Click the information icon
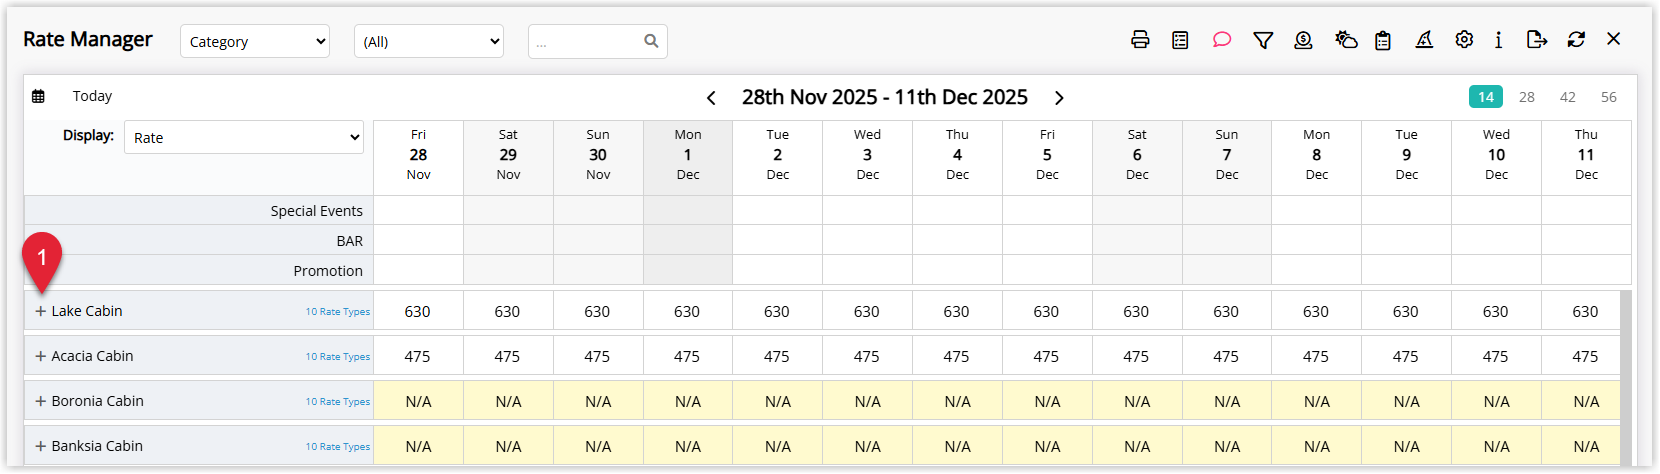Viewport: 1660px width, 474px height. click(x=1498, y=40)
